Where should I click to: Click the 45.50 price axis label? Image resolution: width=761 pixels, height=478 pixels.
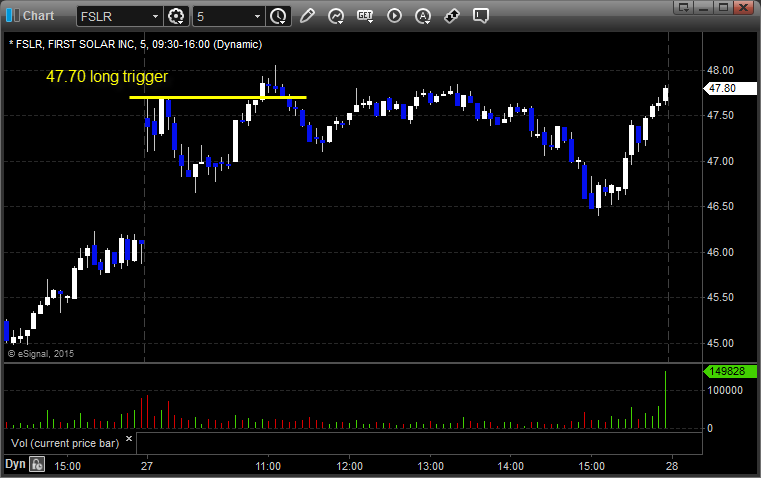(x=720, y=297)
